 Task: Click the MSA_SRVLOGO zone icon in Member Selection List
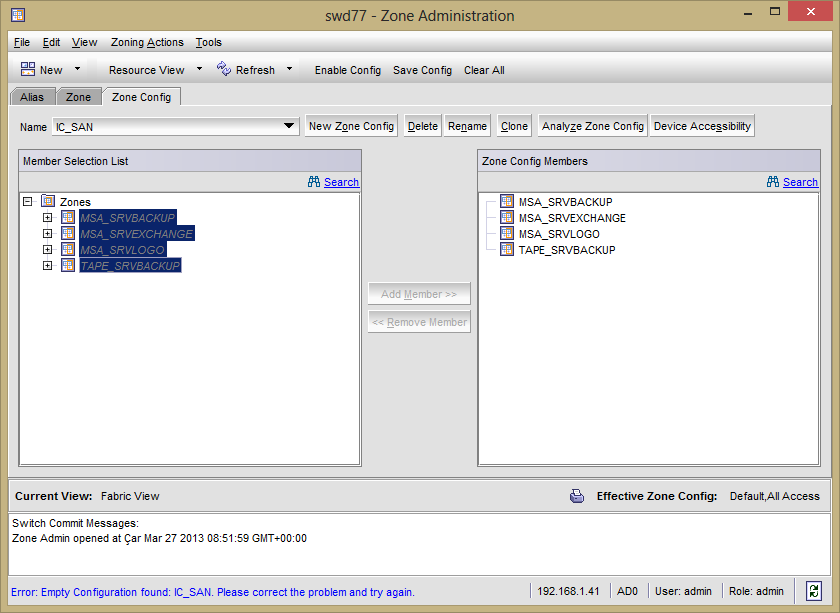(x=68, y=249)
